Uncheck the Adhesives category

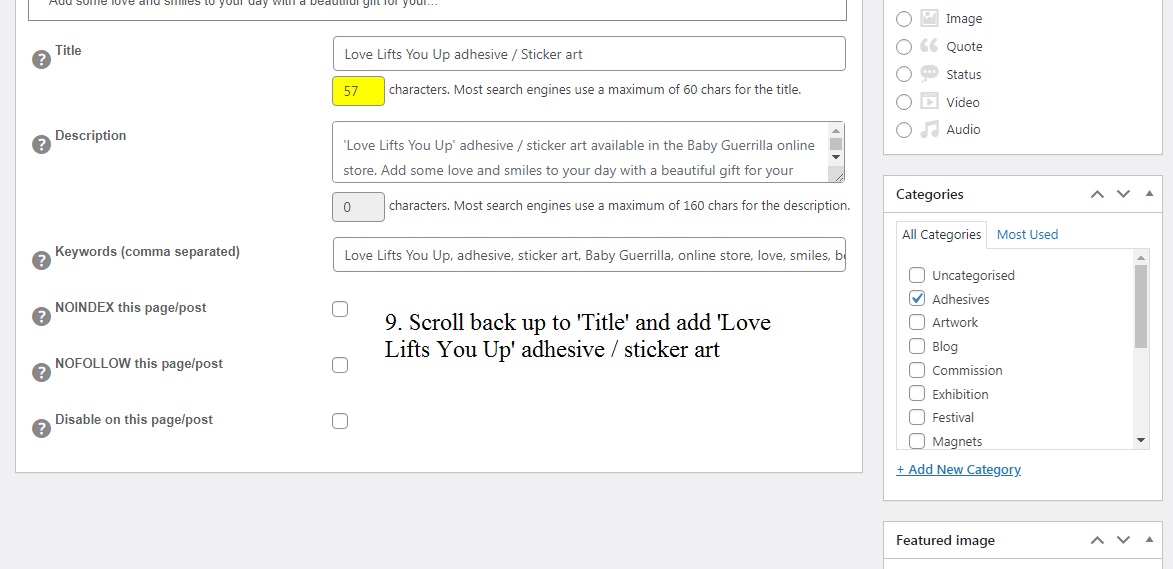pos(917,298)
